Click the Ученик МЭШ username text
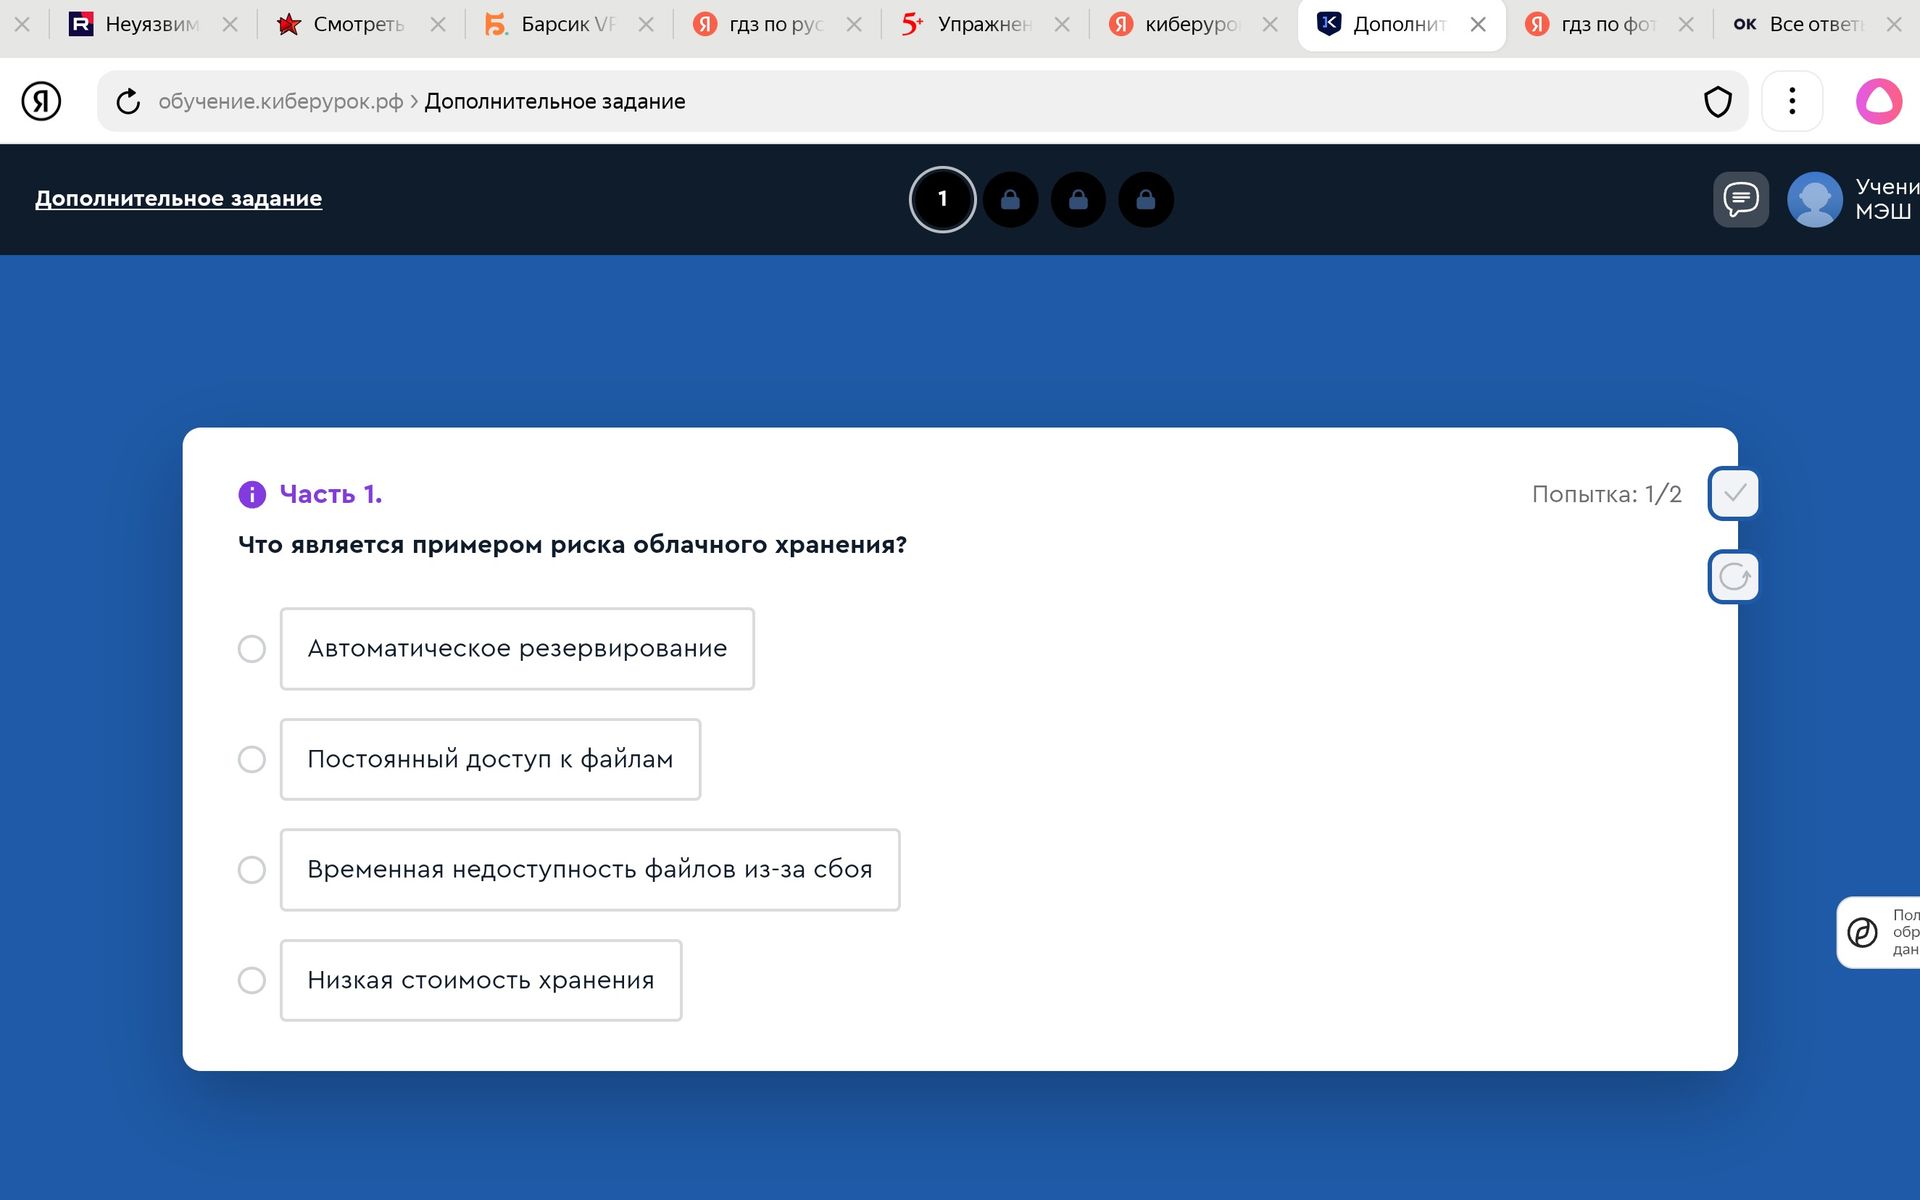This screenshot has height=1200, width=1920. pyautogui.click(x=1887, y=199)
